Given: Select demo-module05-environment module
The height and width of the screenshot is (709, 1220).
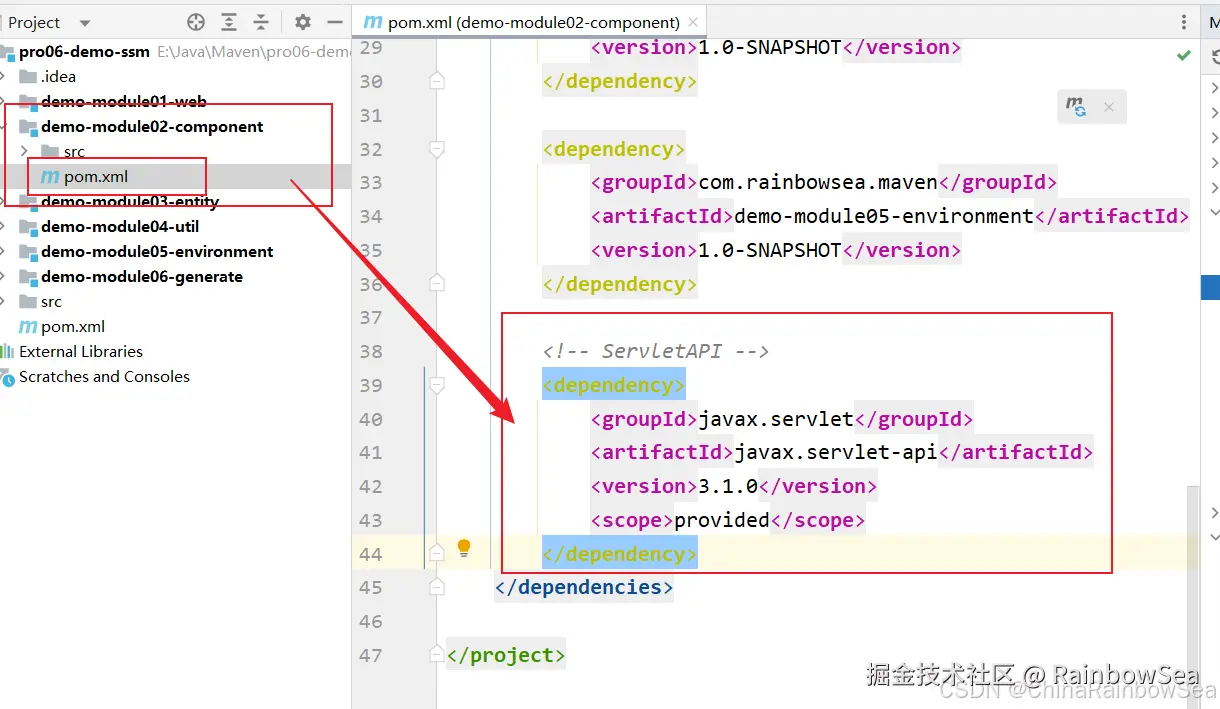Looking at the screenshot, I should point(157,251).
